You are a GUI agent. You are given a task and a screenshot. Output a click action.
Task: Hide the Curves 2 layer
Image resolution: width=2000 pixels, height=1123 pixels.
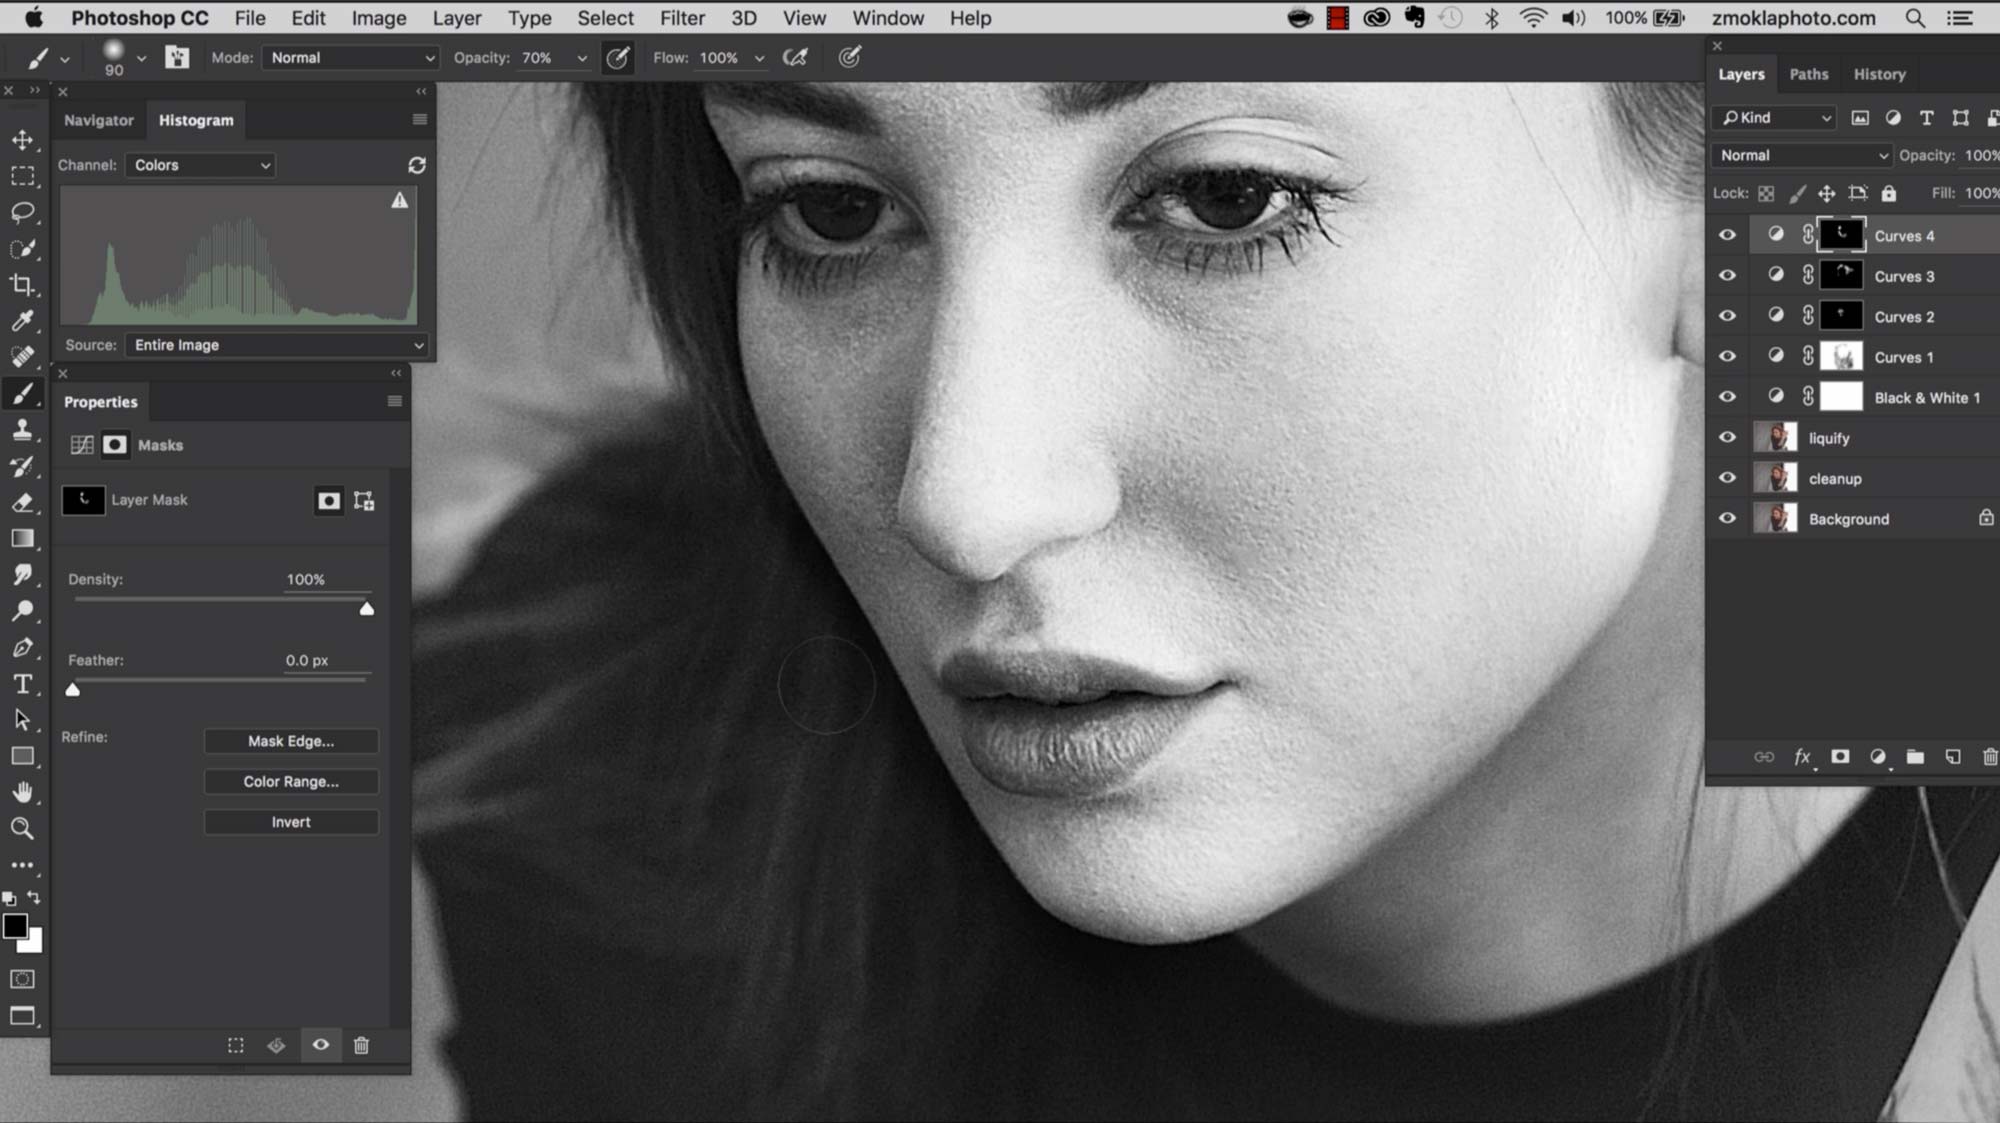click(1727, 316)
